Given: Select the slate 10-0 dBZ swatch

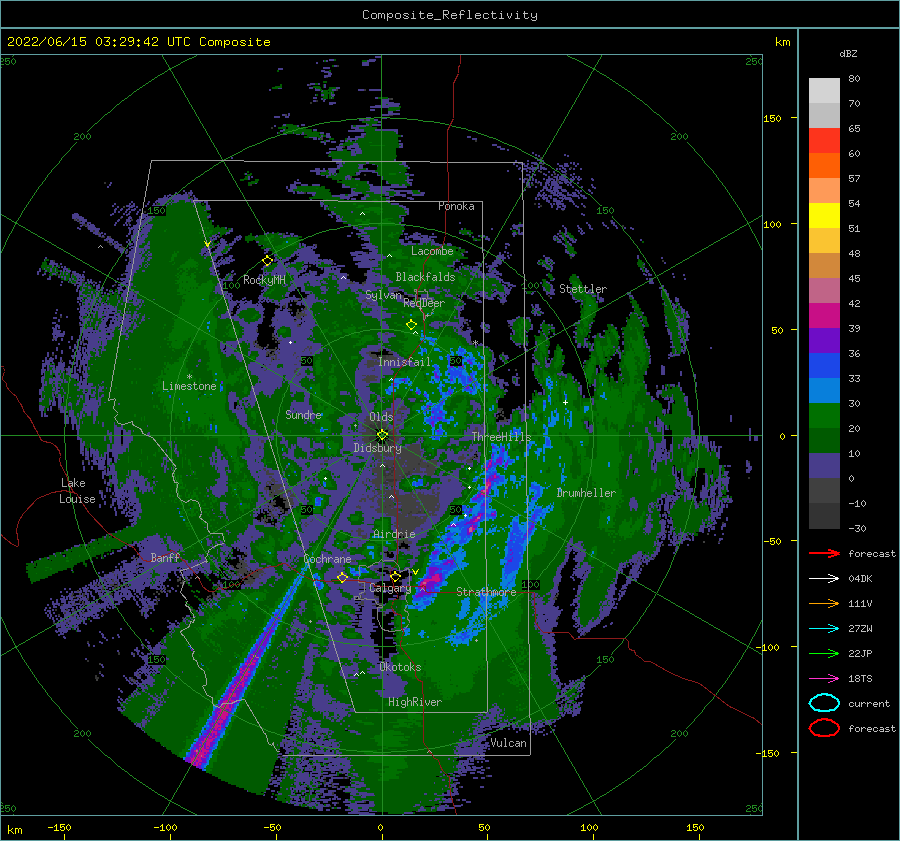Looking at the screenshot, I should (x=824, y=466).
